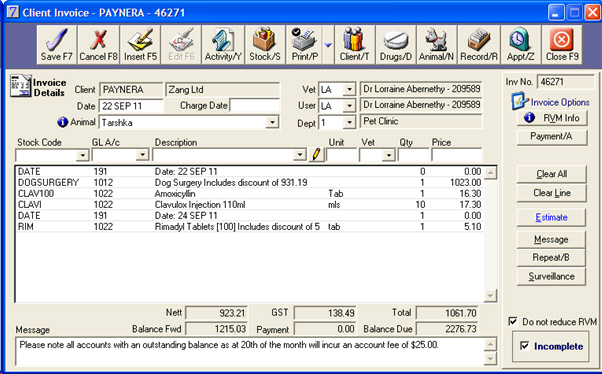
Task: Expand the Description dropdown arrow
Action: click(x=299, y=155)
